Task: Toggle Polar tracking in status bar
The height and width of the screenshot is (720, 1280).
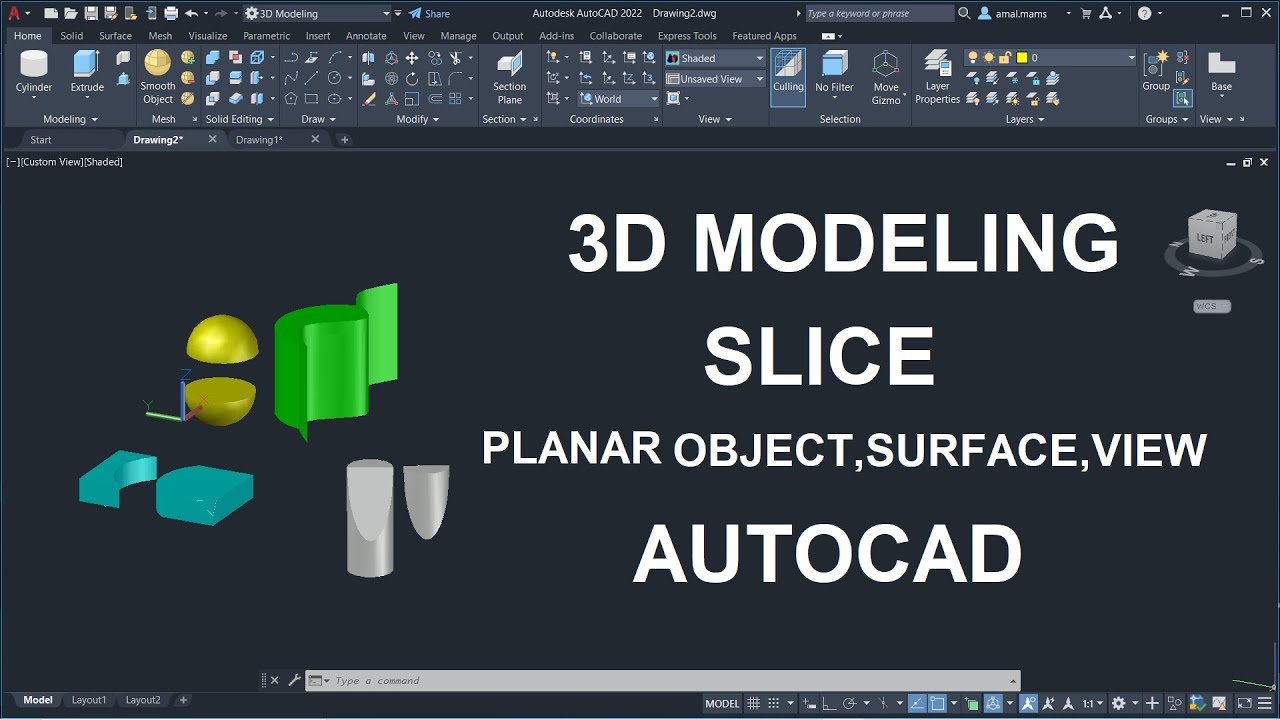Action: (849, 703)
